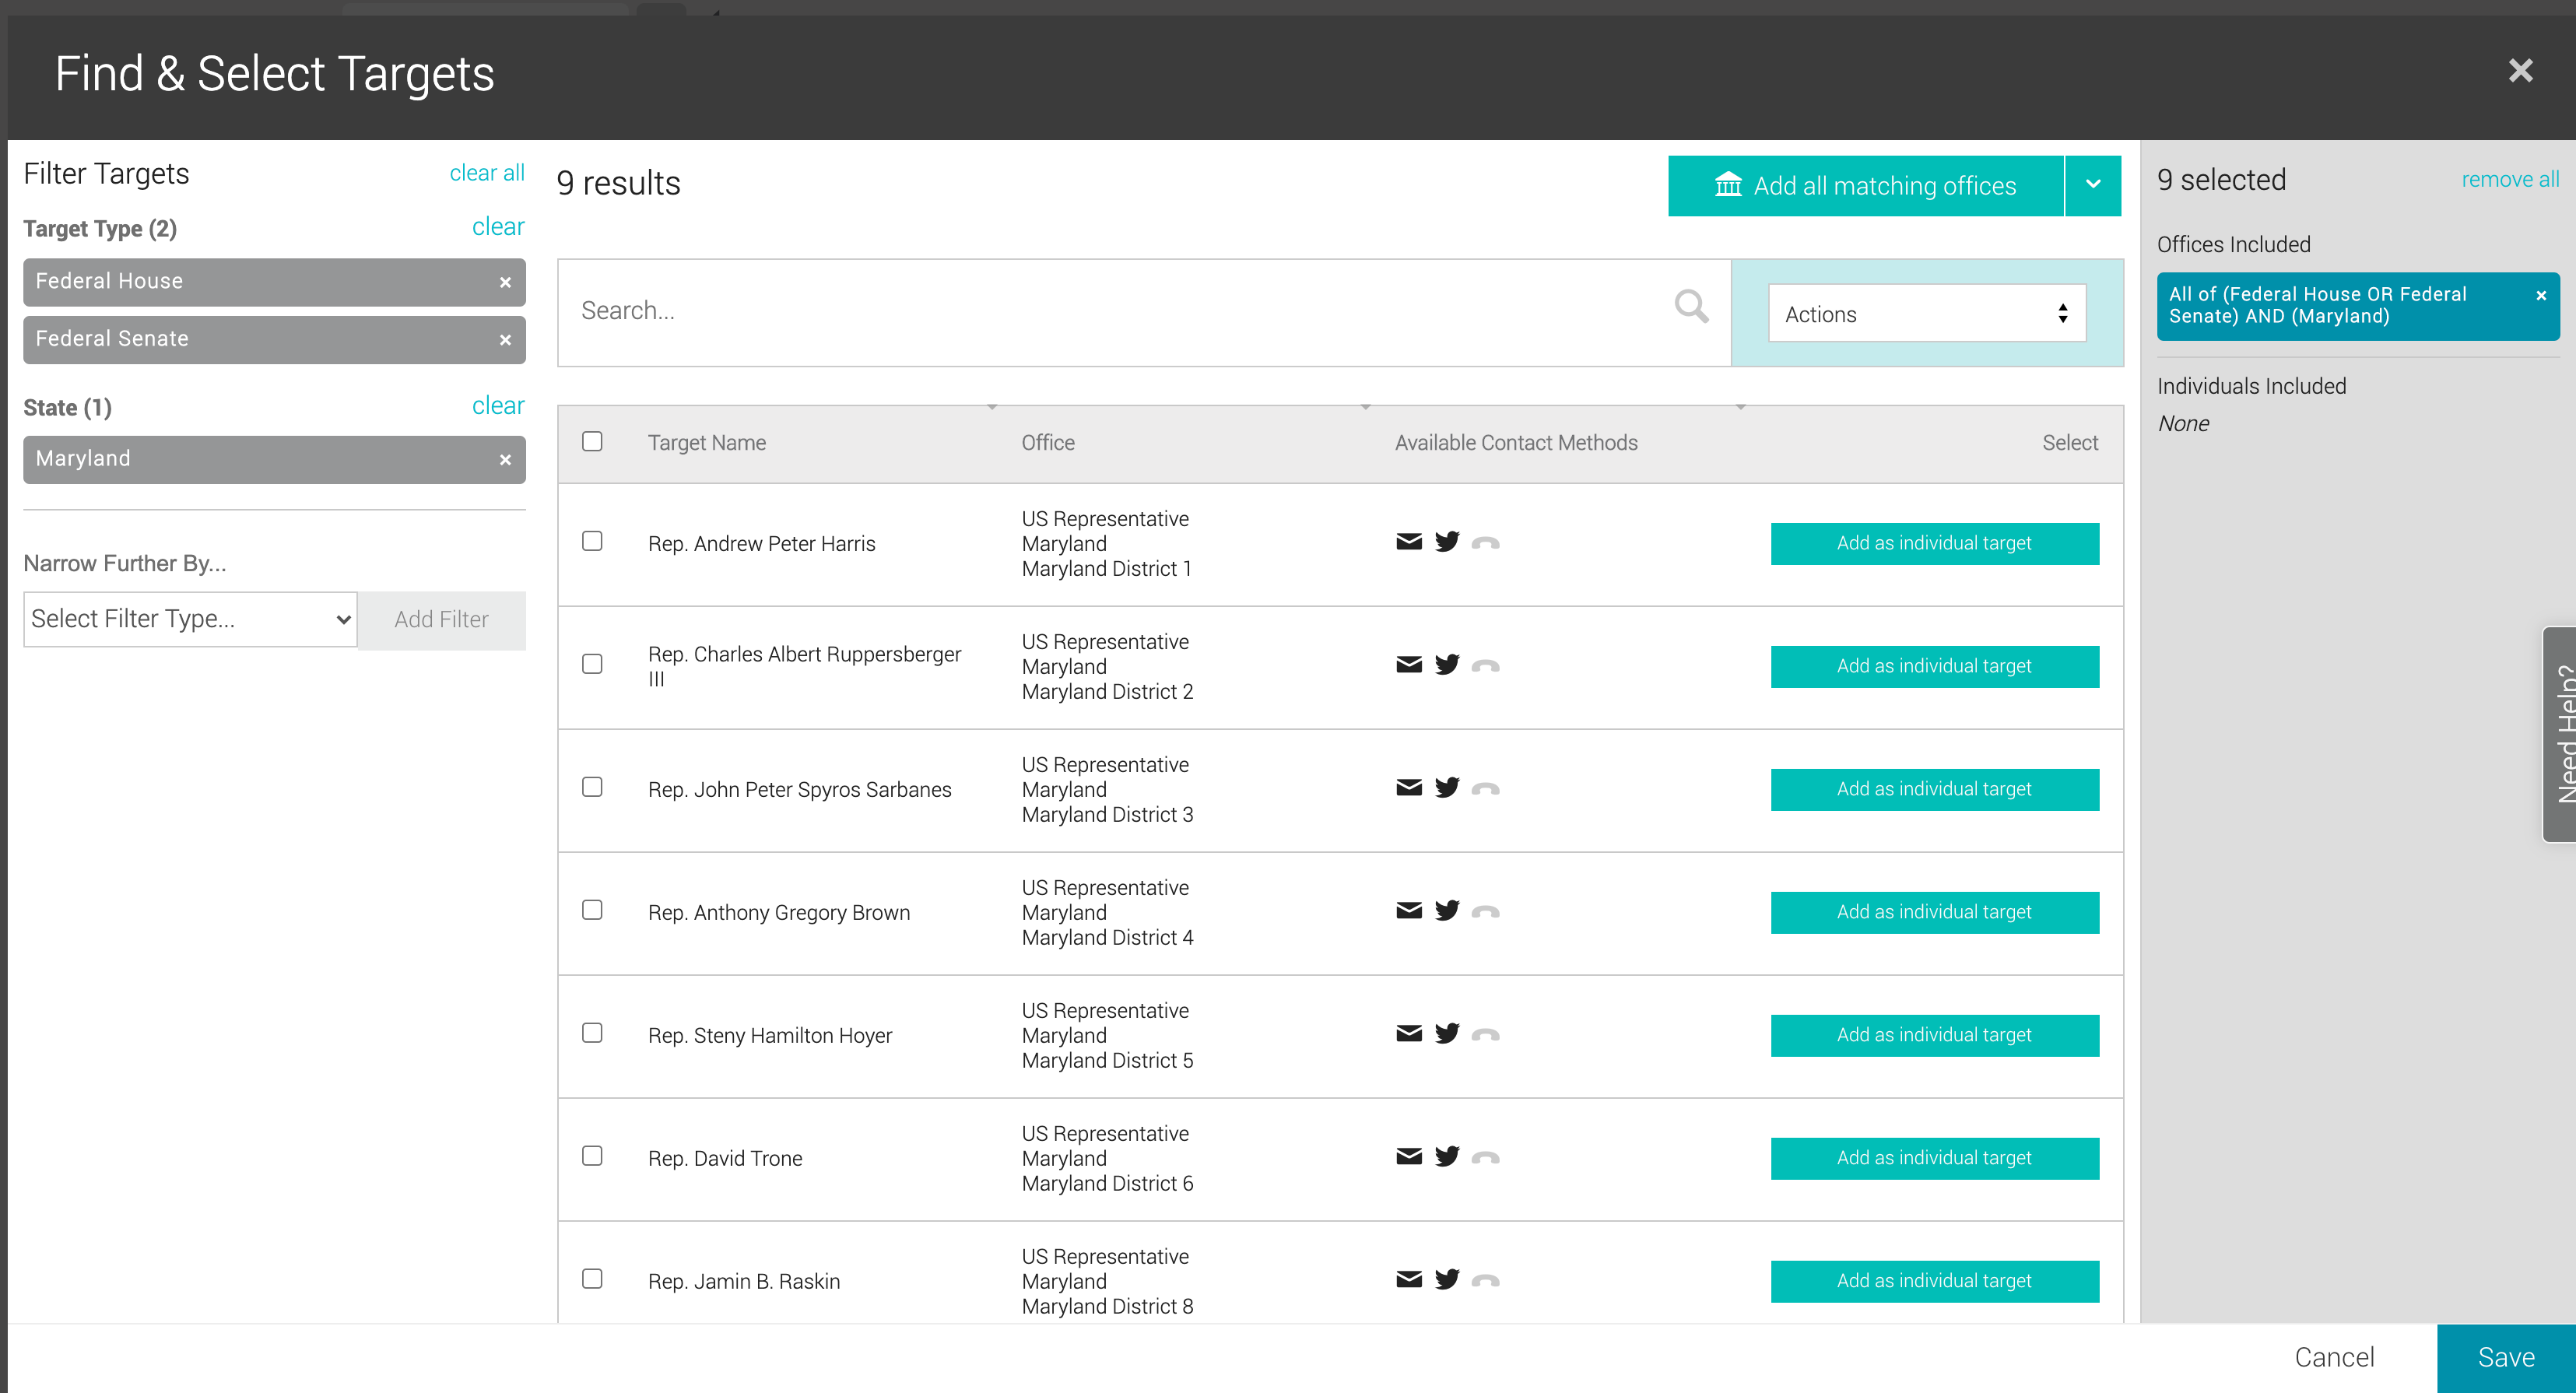Image resolution: width=2576 pixels, height=1393 pixels.
Task: Click the email icon for Rep. John Peter Spyros Sarbanes
Action: pos(1409,788)
